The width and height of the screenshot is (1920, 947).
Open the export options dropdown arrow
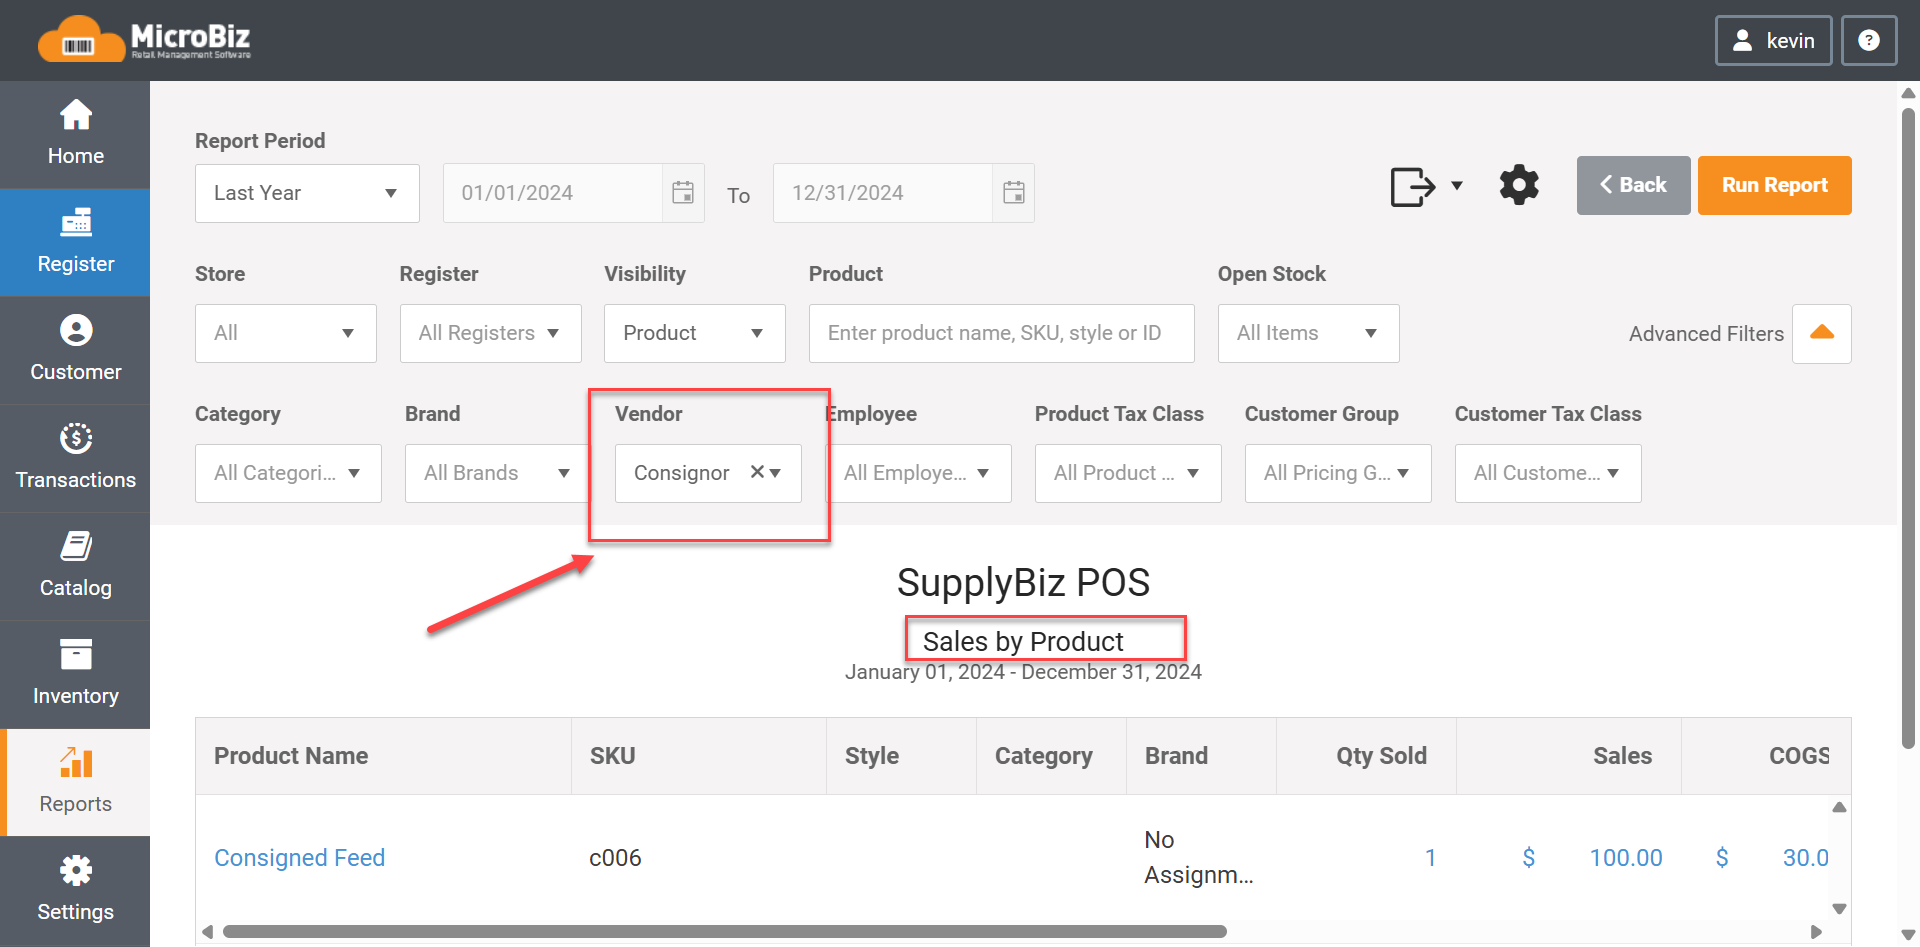click(1457, 186)
